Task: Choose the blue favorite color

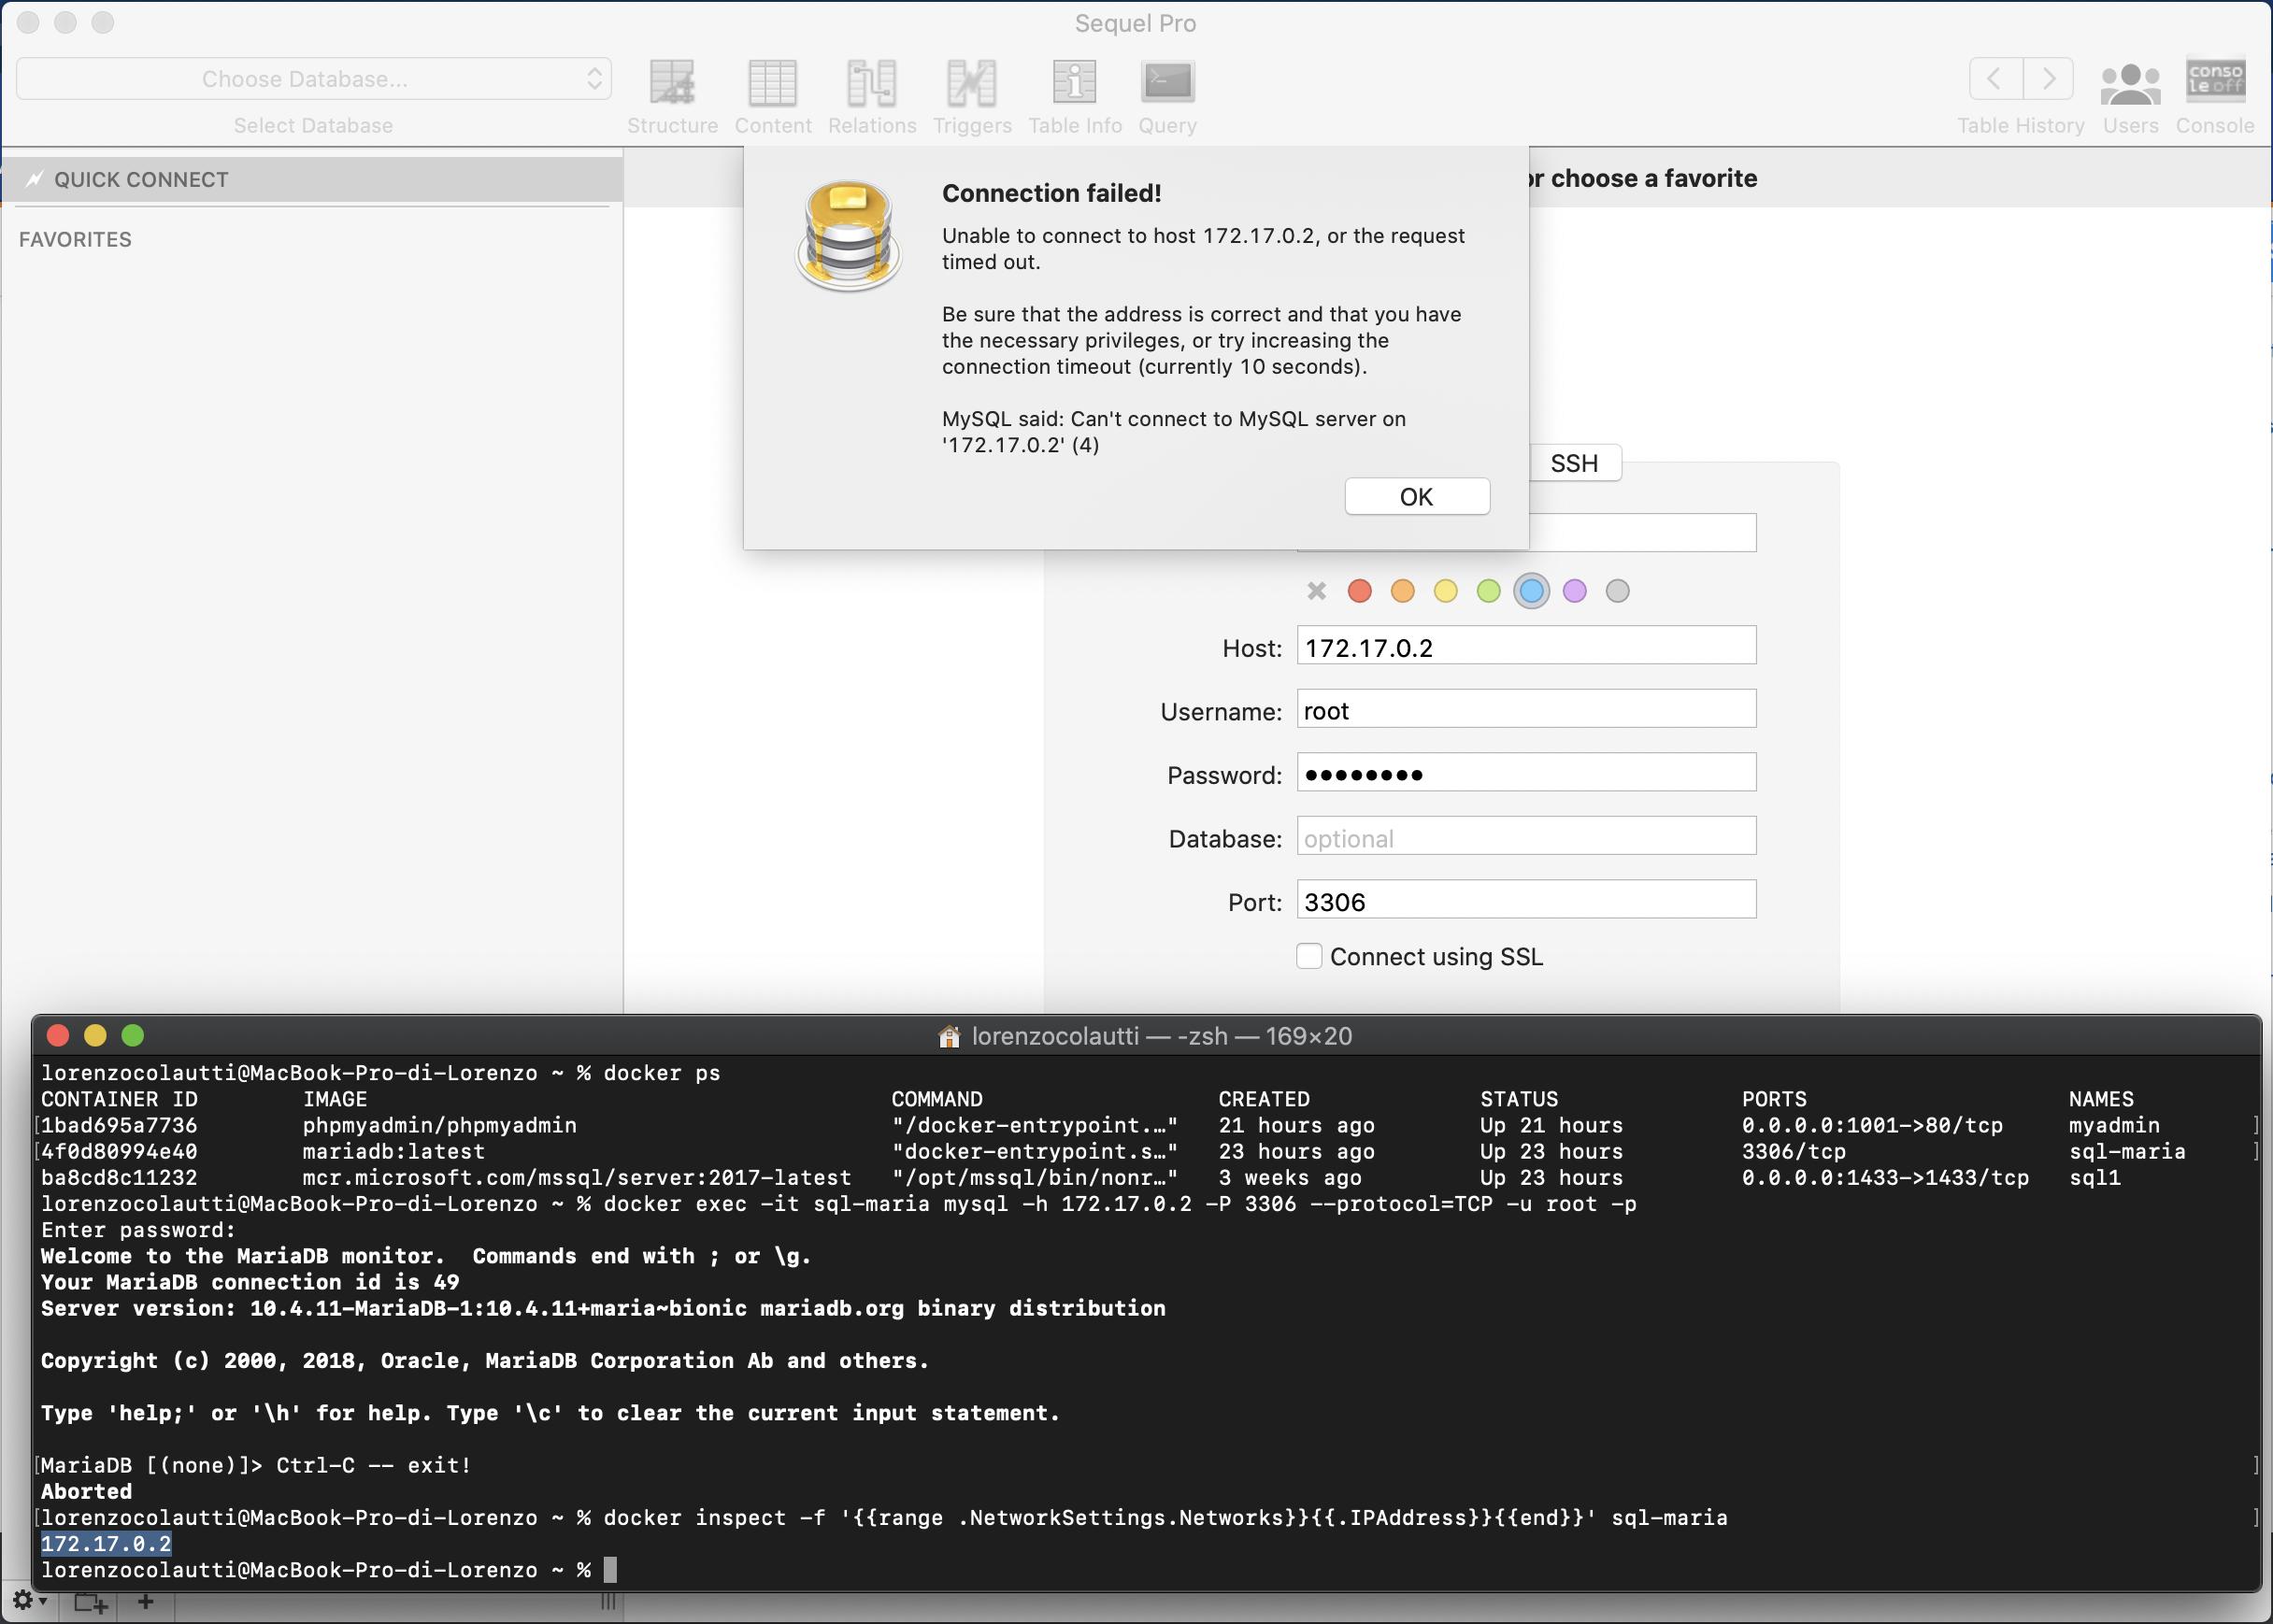Action: [x=1531, y=591]
